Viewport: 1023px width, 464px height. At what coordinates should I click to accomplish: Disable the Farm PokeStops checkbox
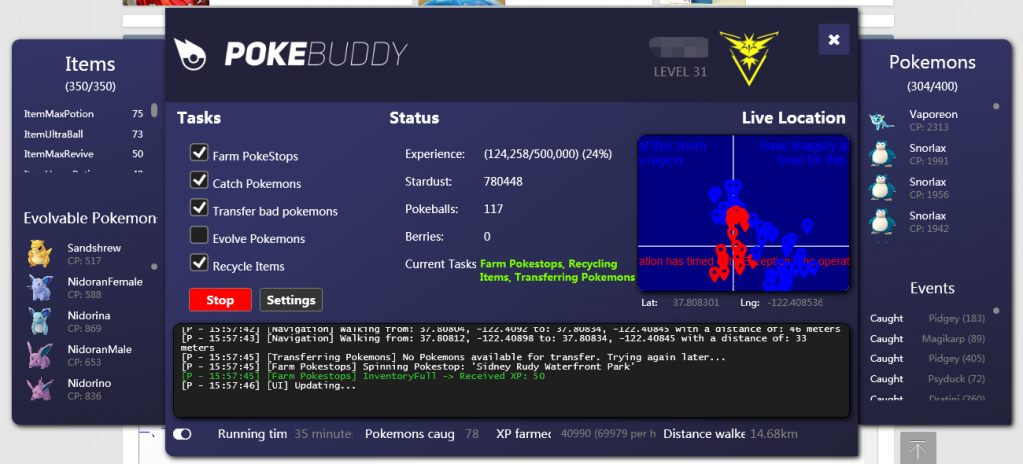(x=199, y=154)
